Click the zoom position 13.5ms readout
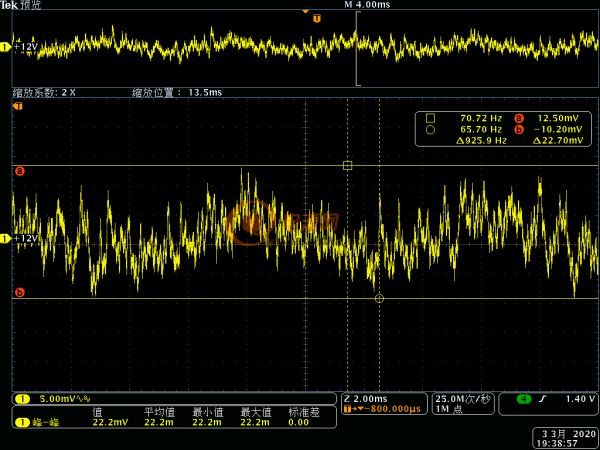Viewport: 600px width, 450px height. pos(177,93)
